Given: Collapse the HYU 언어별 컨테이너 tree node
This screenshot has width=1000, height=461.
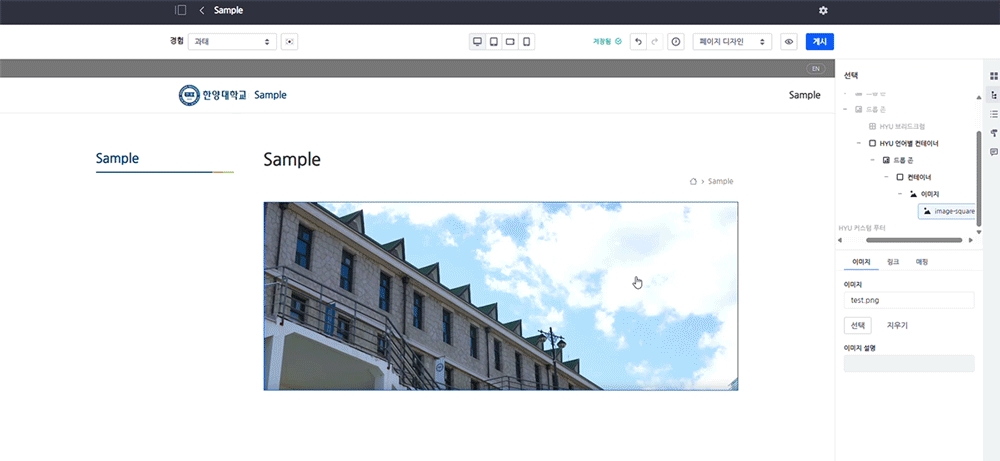Looking at the screenshot, I should pyautogui.click(x=859, y=144).
